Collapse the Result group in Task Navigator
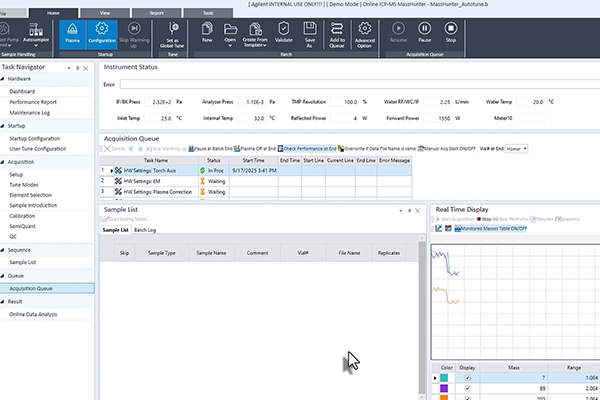600x400 pixels. tap(3, 302)
